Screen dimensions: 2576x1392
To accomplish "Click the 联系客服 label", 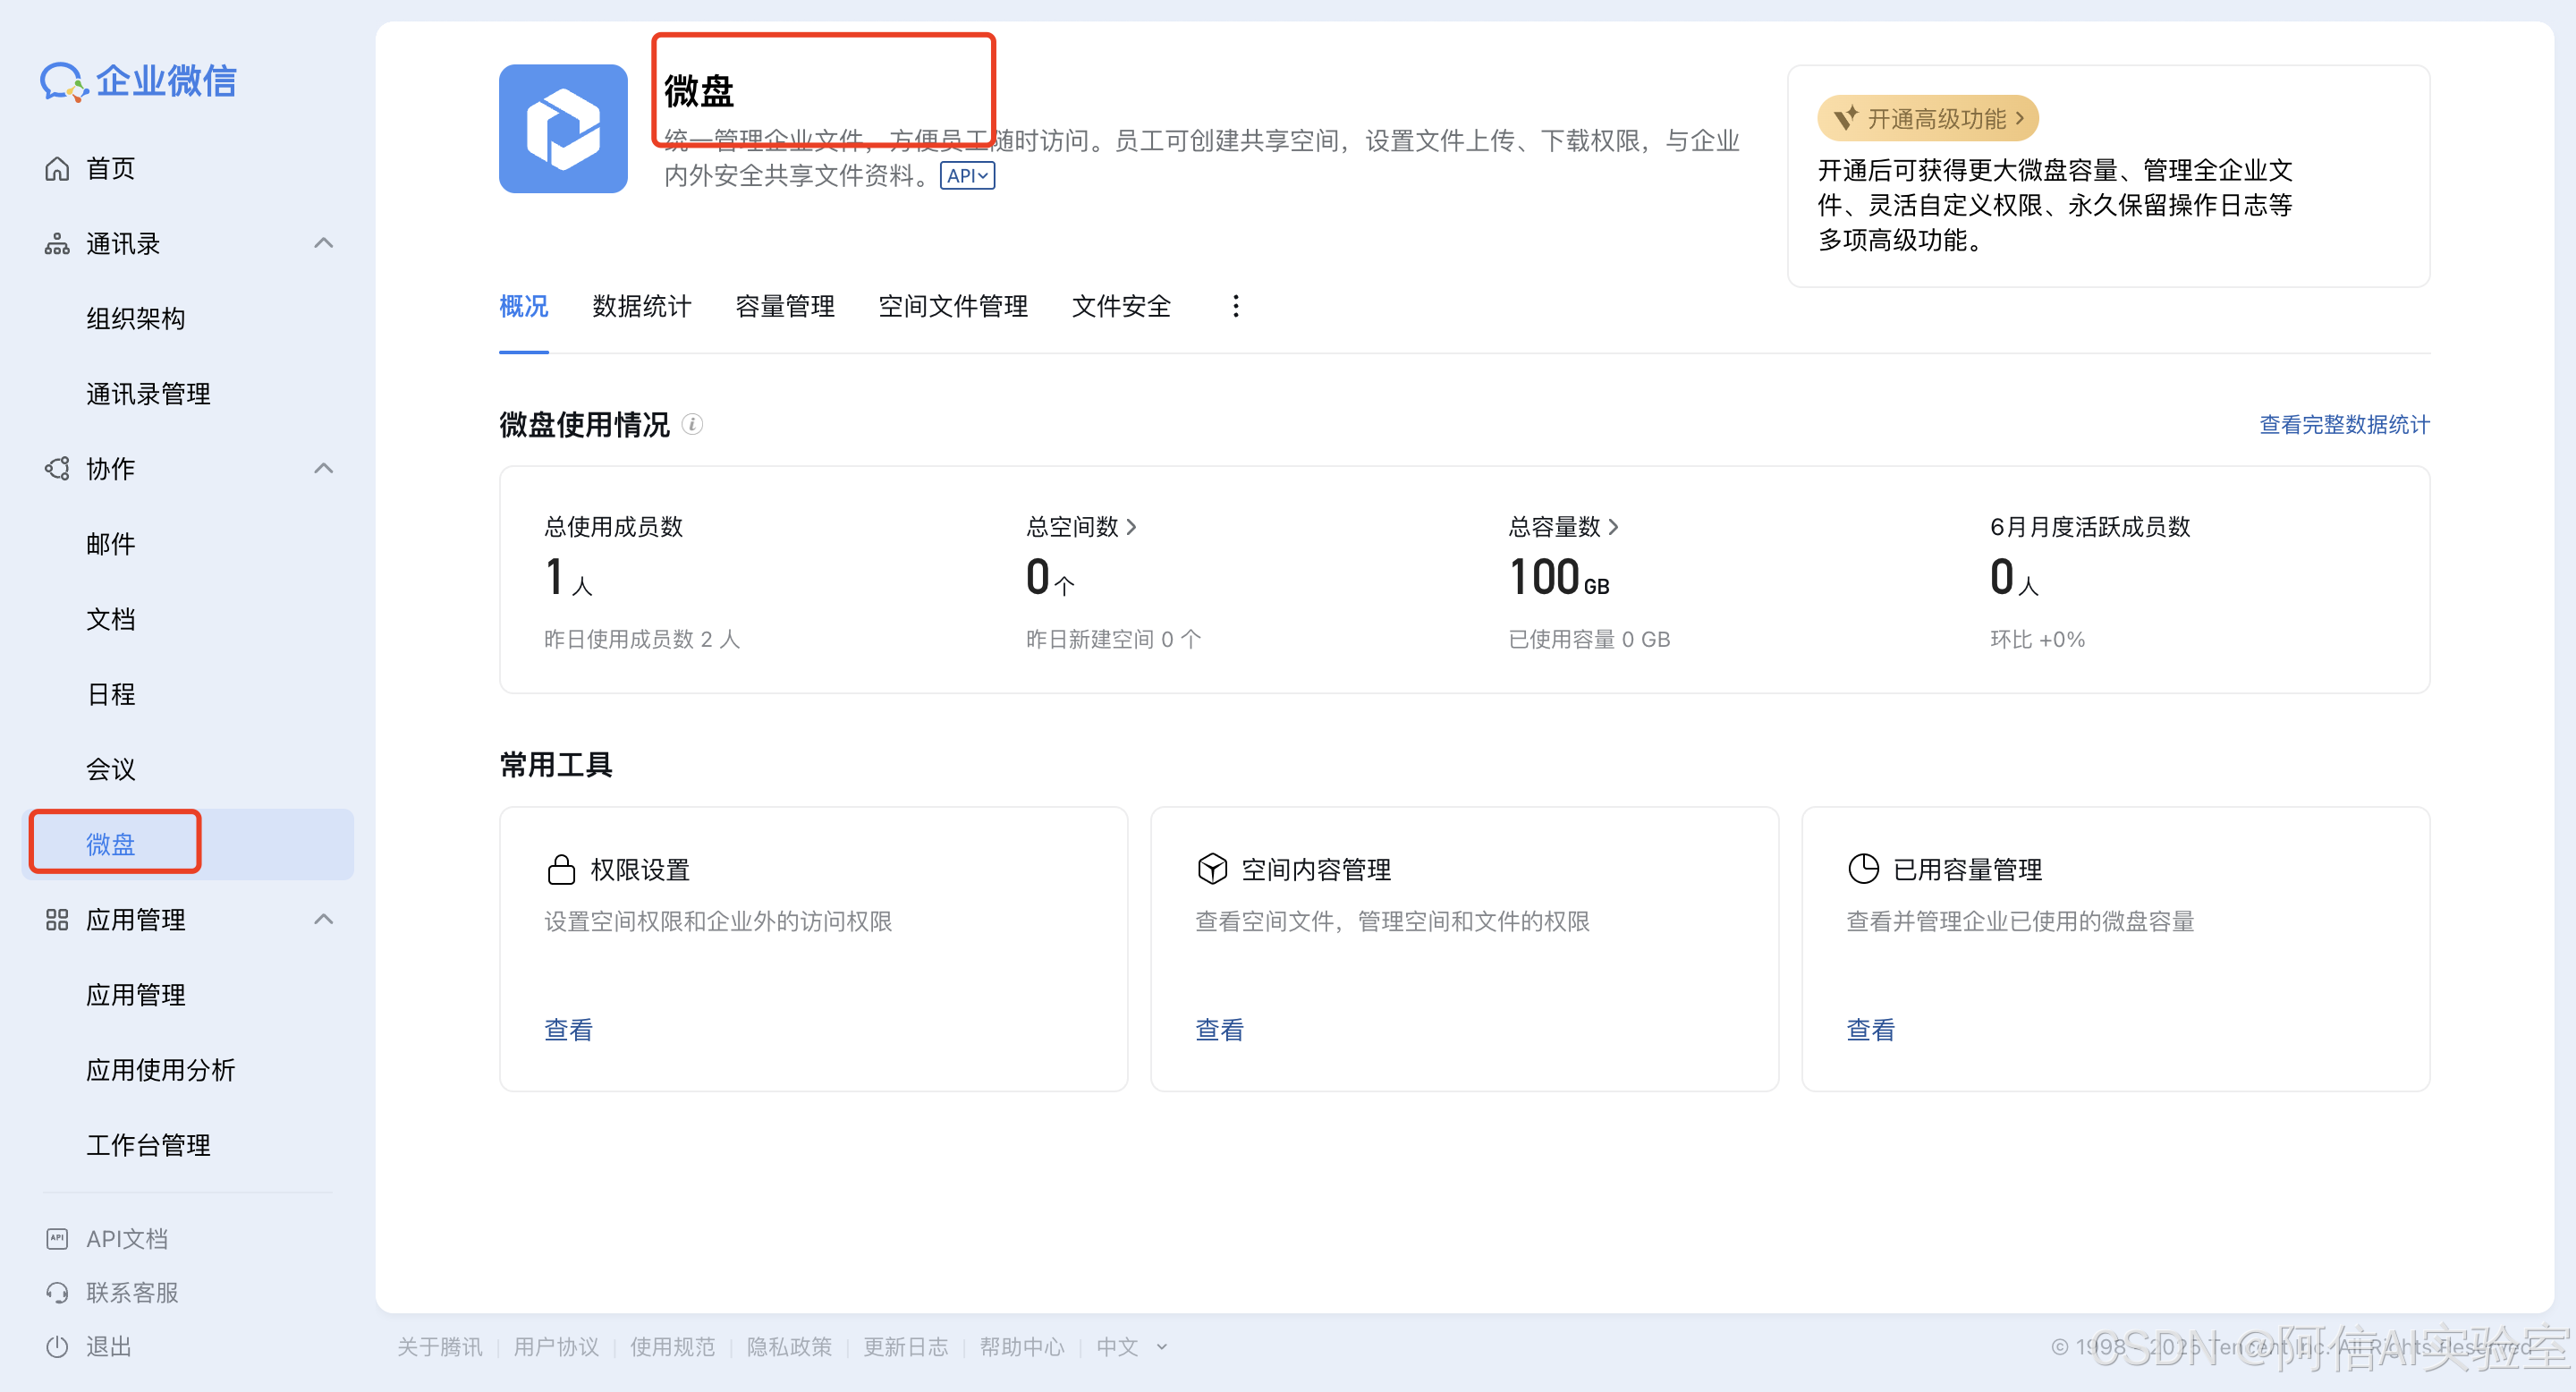I will point(132,1293).
